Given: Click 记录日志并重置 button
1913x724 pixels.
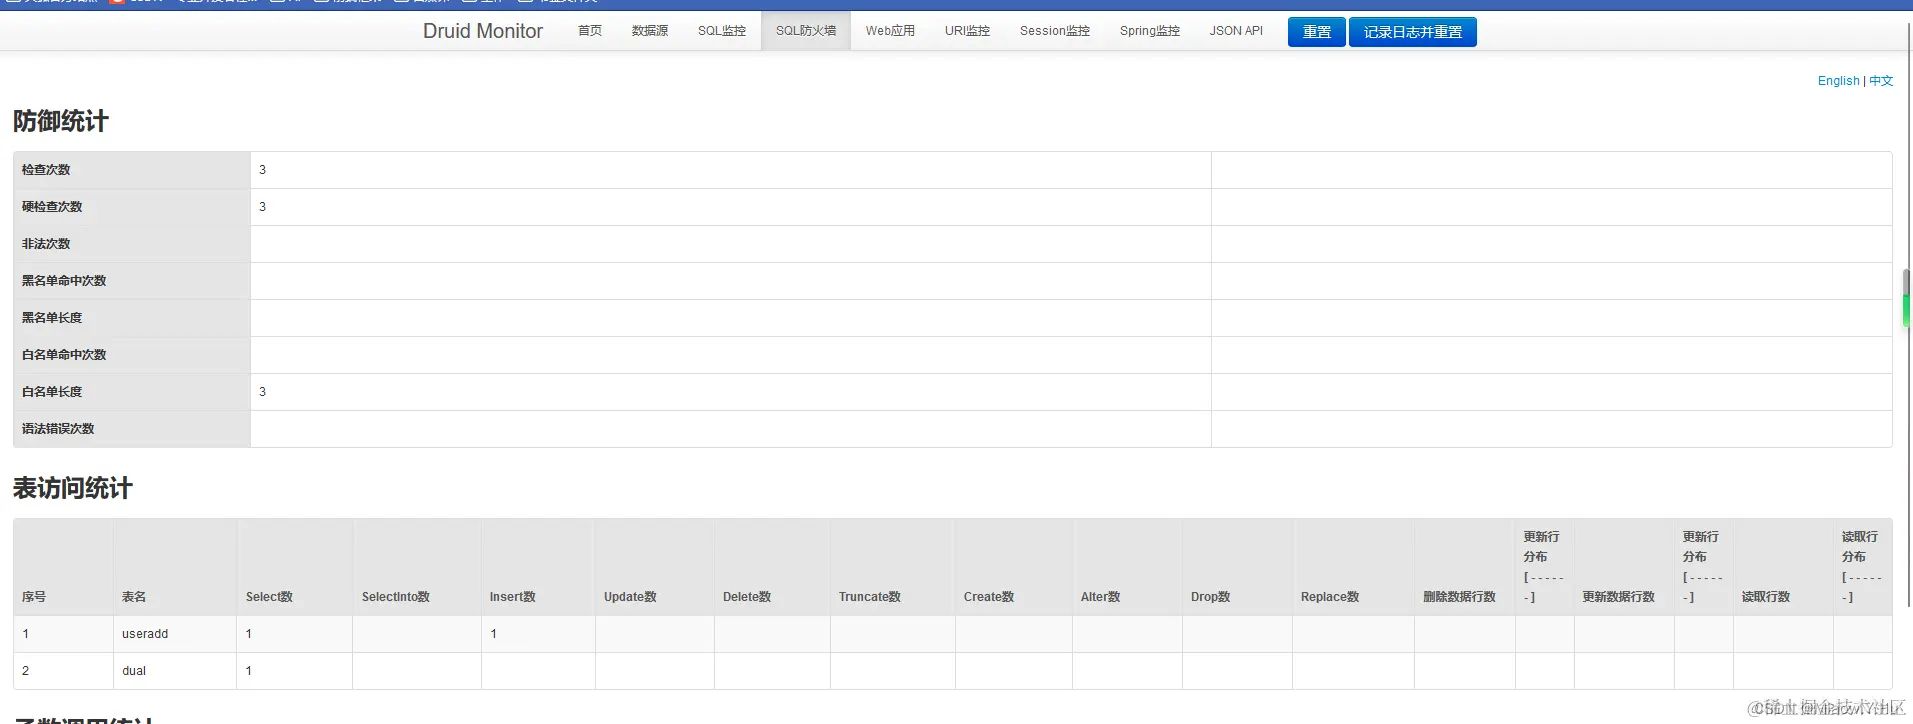Looking at the screenshot, I should coord(1413,32).
